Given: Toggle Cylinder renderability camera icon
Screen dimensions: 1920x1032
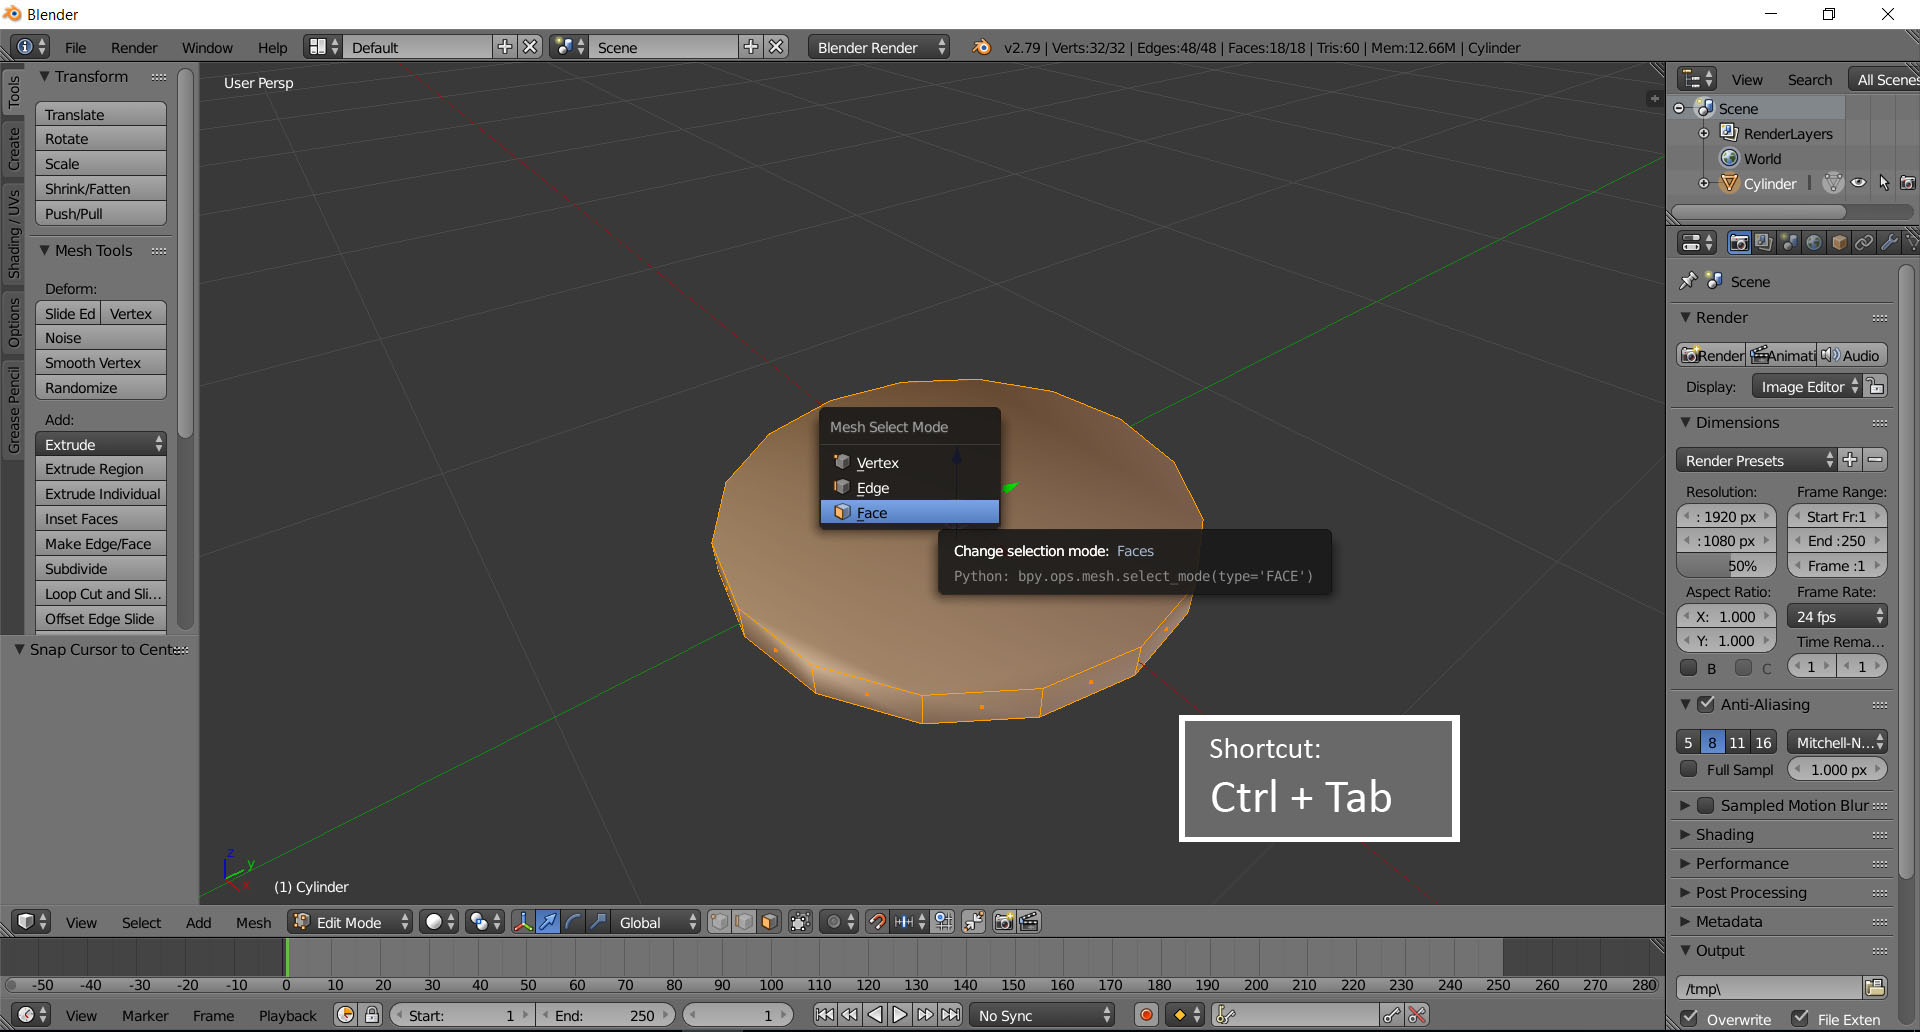Looking at the screenshot, I should click(1908, 183).
